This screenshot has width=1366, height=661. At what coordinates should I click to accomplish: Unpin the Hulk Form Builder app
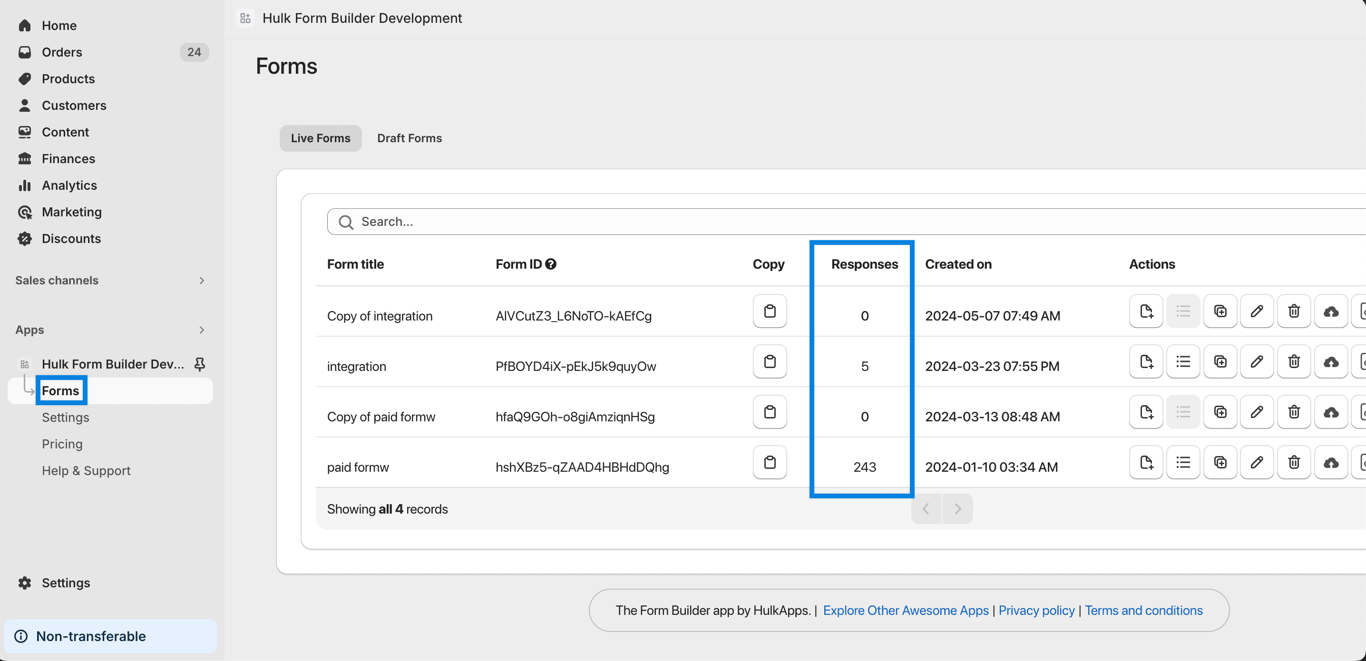[x=200, y=364]
